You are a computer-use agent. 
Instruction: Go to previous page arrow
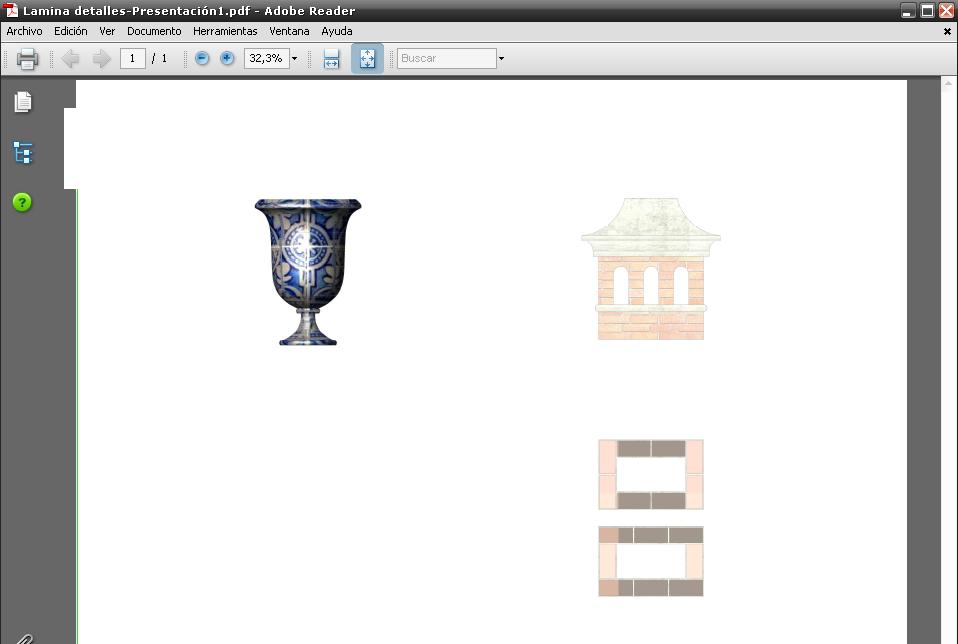(70, 59)
